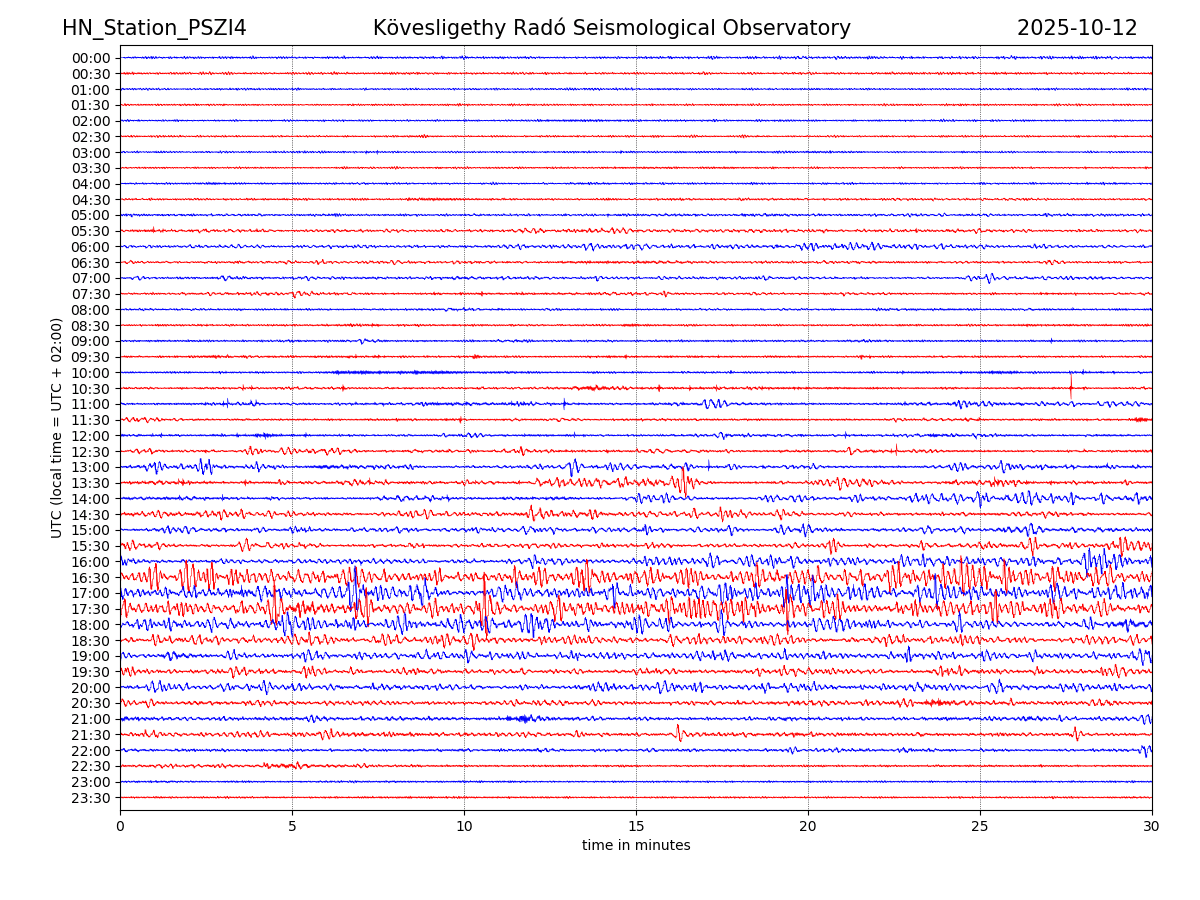The image size is (1200, 900).
Task: Click the Kövesligethy Radó Seismological Observatory heading
Action: (611, 28)
